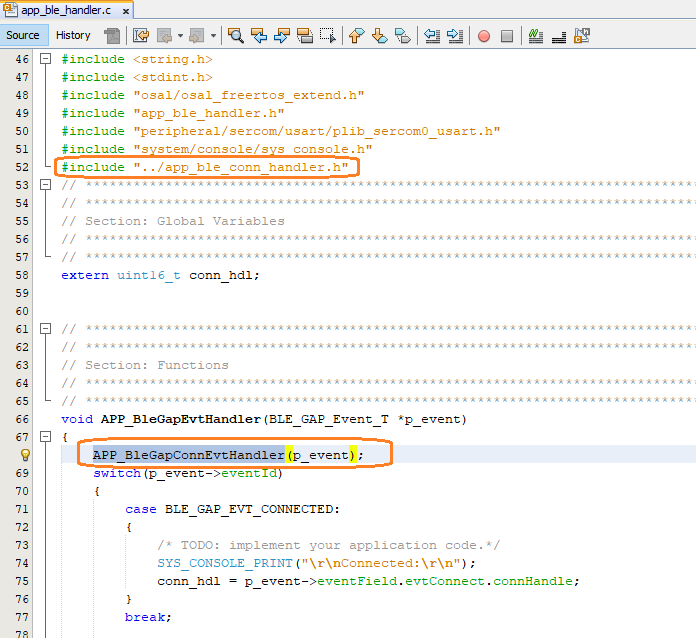Screen dimensions: 696x638
Task: Collapse the APP_BleGapEvtHandler function fold
Action: 45,436
